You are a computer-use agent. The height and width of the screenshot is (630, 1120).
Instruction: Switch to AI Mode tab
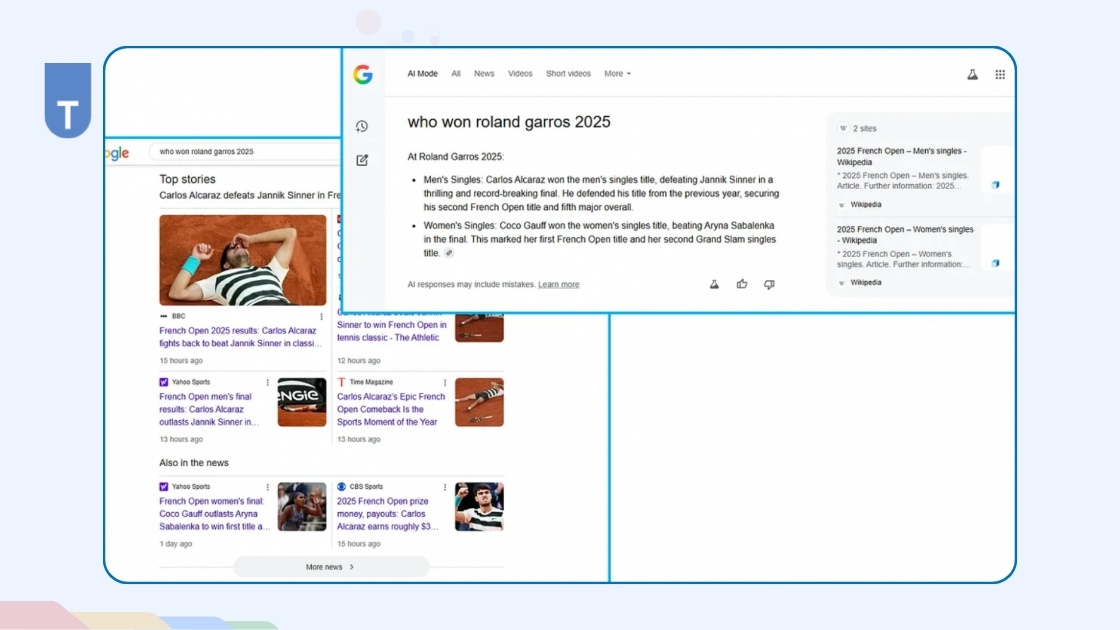(x=422, y=74)
